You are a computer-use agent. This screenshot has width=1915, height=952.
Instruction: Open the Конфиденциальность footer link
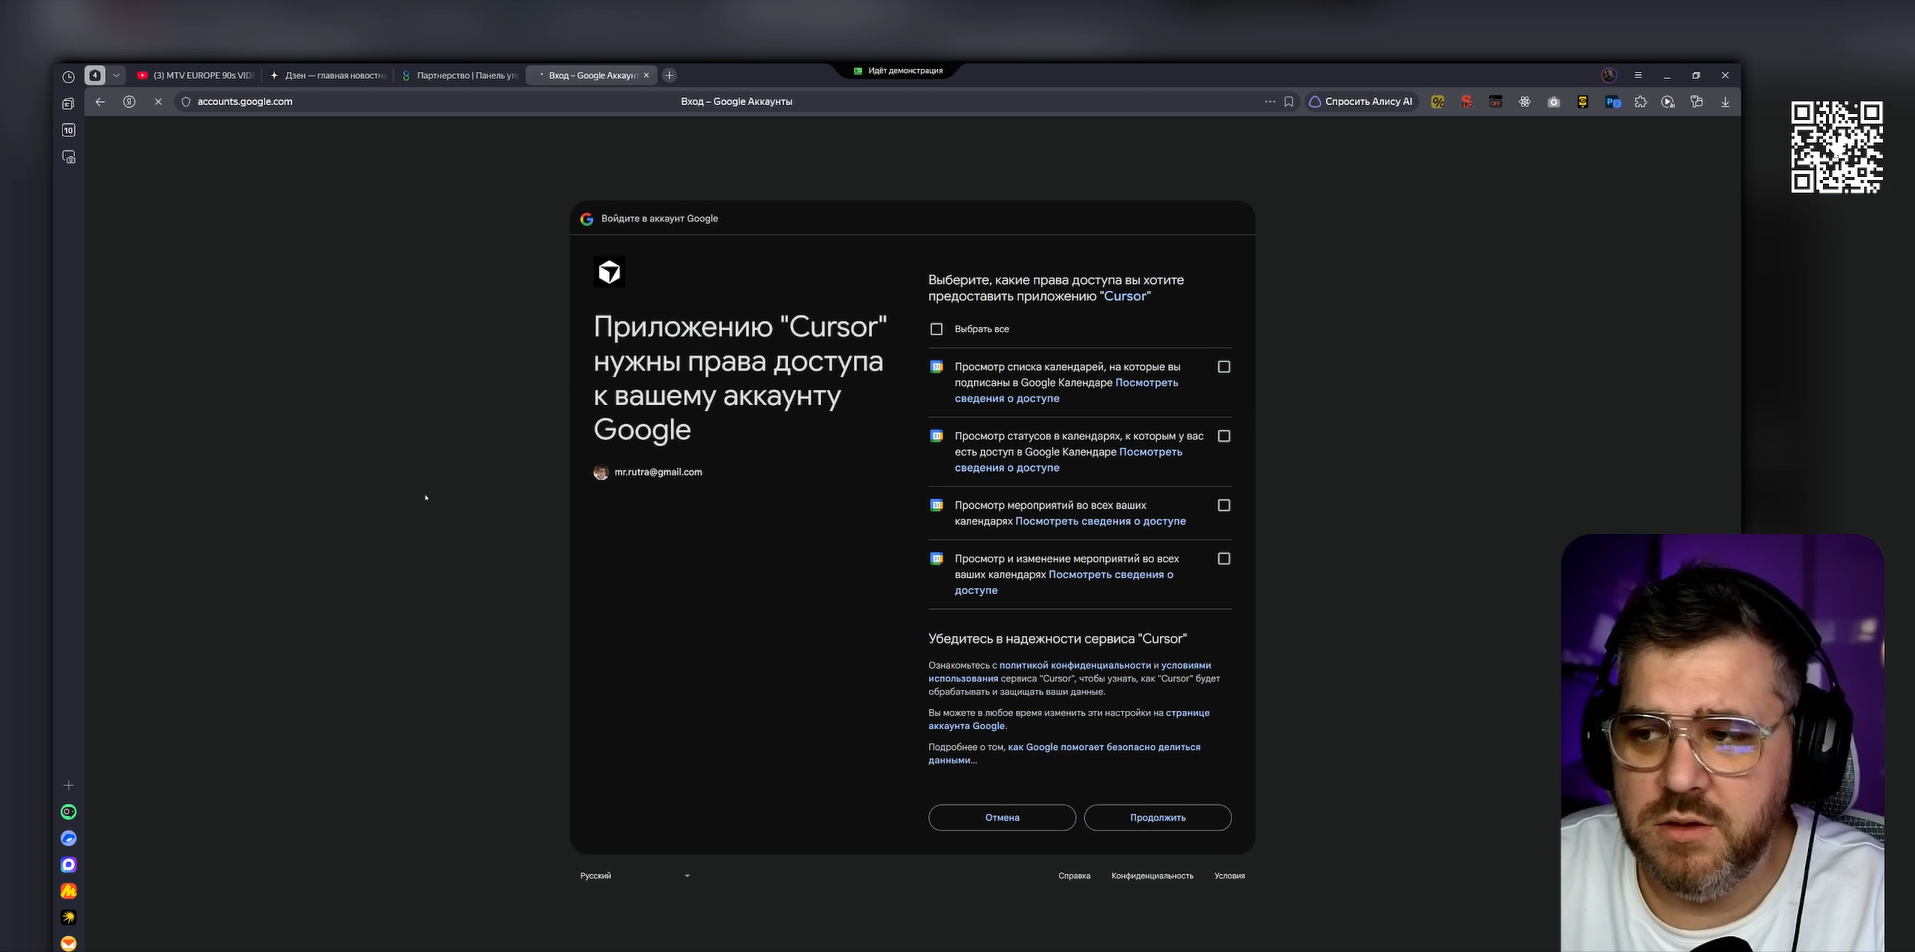pyautogui.click(x=1152, y=876)
